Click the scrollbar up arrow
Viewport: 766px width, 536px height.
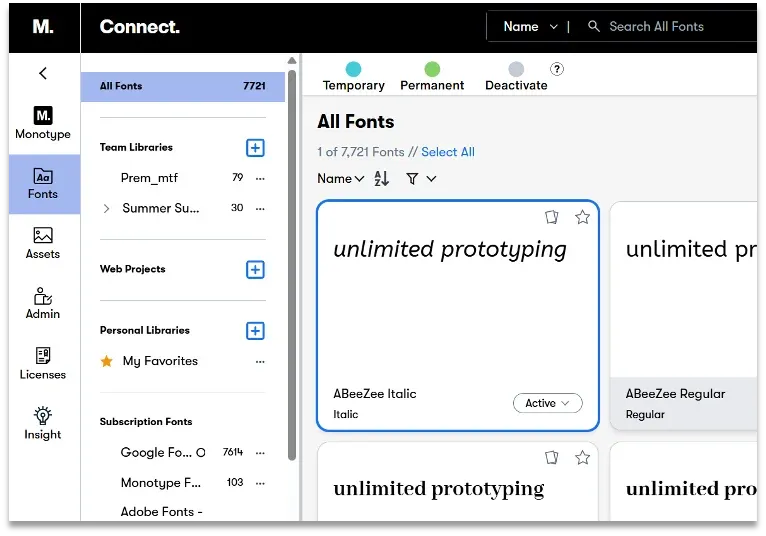292,61
